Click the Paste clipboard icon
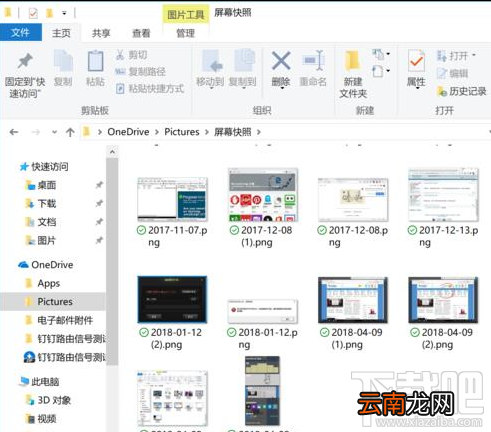Viewport: 491px width, 432px height. 95,61
